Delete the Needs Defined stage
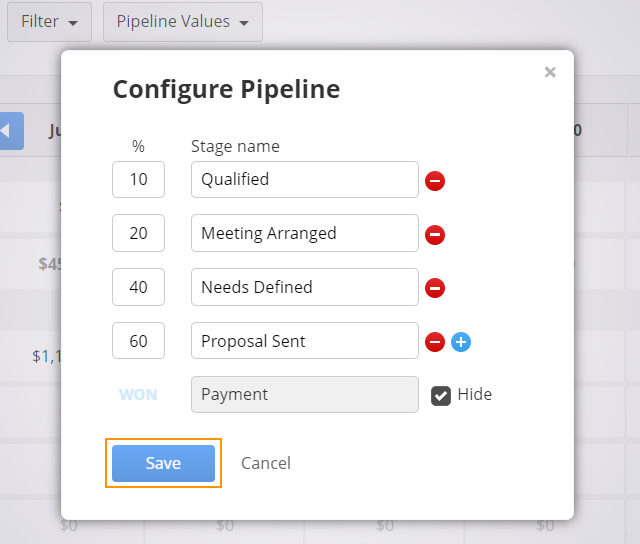 (x=435, y=288)
